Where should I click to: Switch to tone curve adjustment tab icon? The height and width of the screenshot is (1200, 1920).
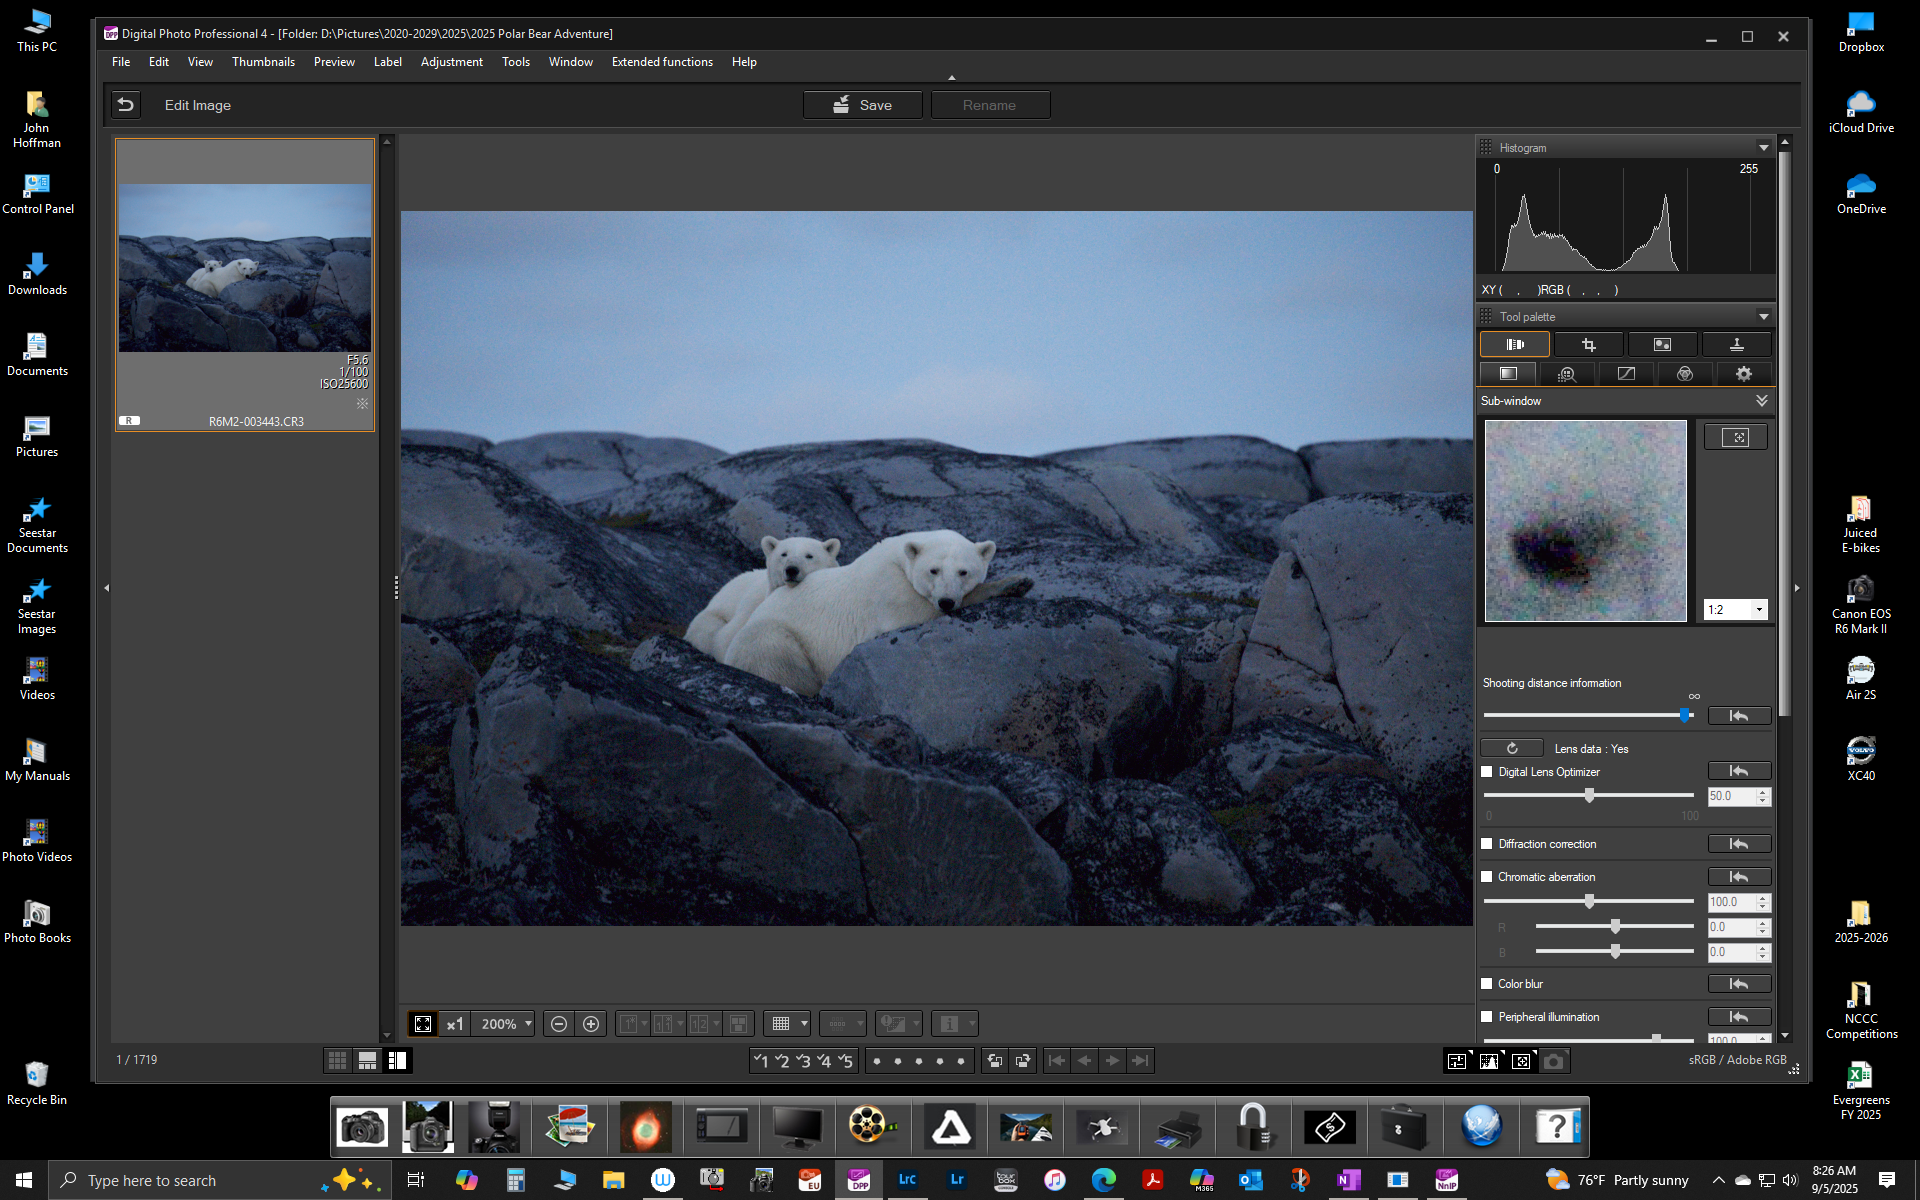click(1626, 373)
